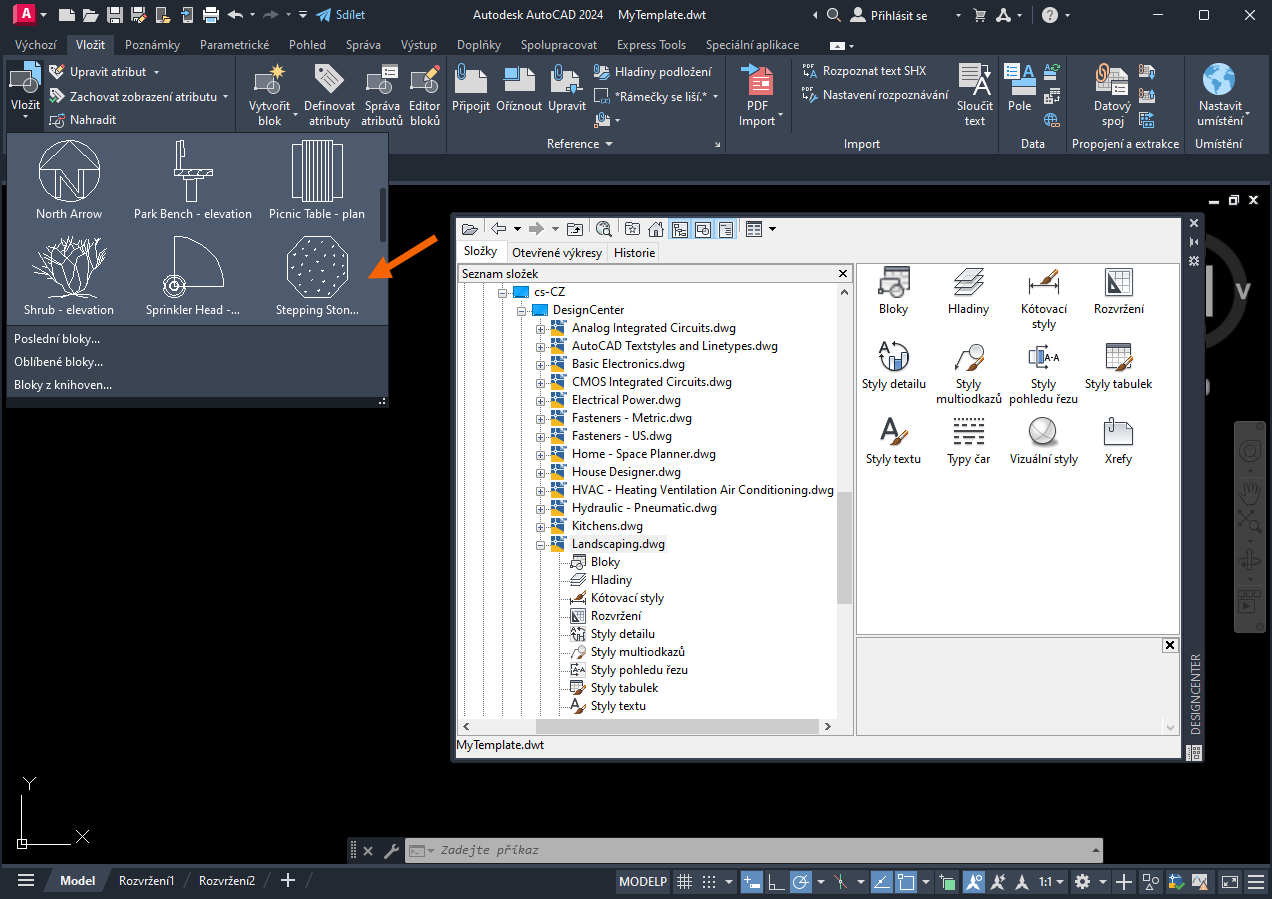The width and height of the screenshot is (1272, 899).
Task: Open Typy čar icon in content pane
Action: click(x=968, y=441)
